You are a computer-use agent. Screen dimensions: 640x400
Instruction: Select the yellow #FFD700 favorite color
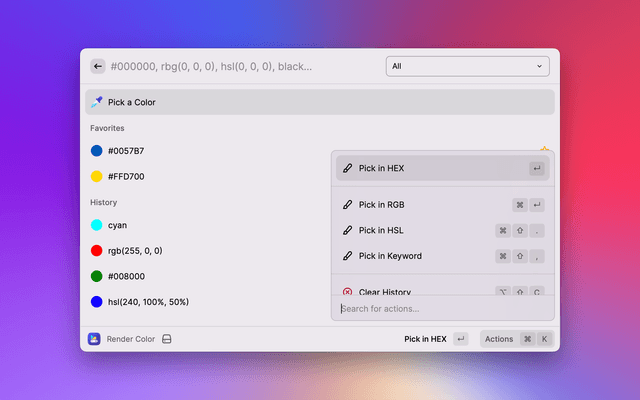coord(126,176)
